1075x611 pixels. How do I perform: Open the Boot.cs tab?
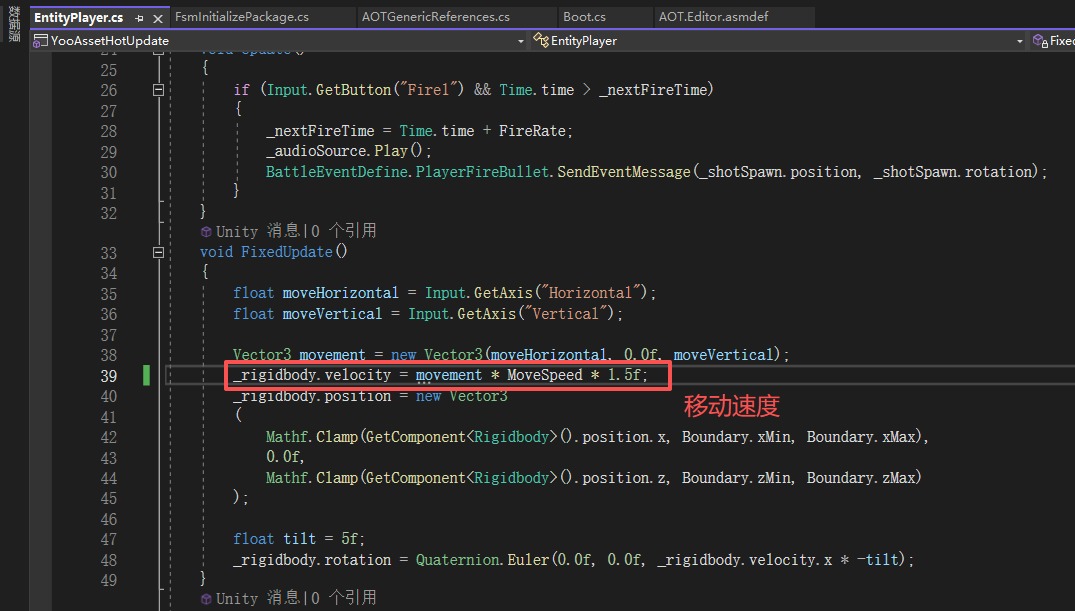584,16
